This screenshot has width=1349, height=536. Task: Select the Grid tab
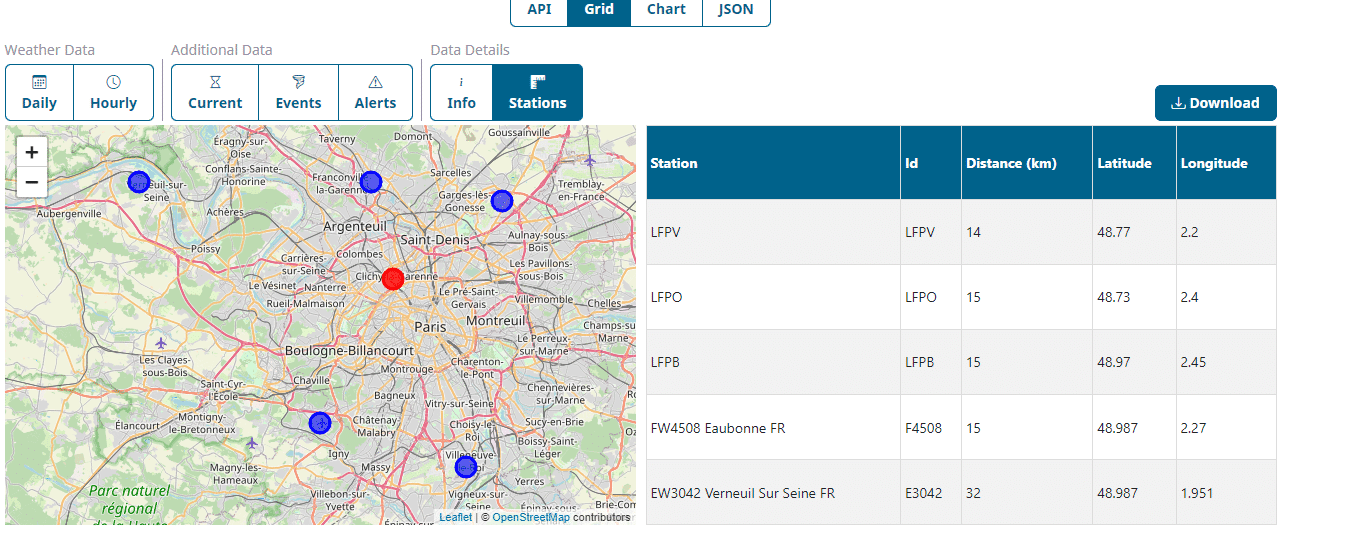[x=599, y=10]
